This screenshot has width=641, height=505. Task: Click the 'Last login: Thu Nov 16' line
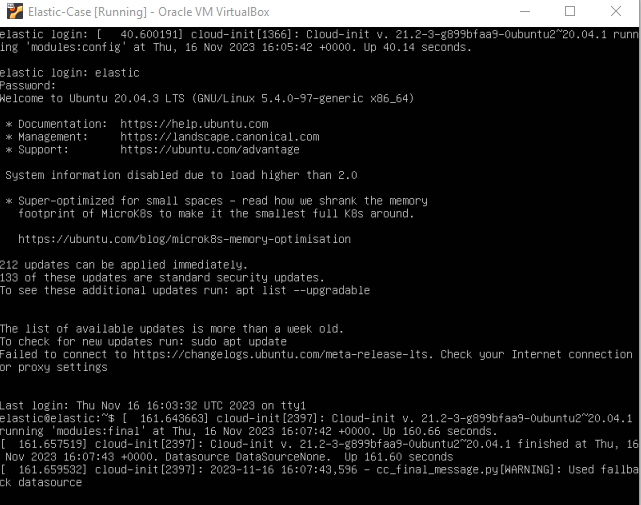[x=153, y=406]
